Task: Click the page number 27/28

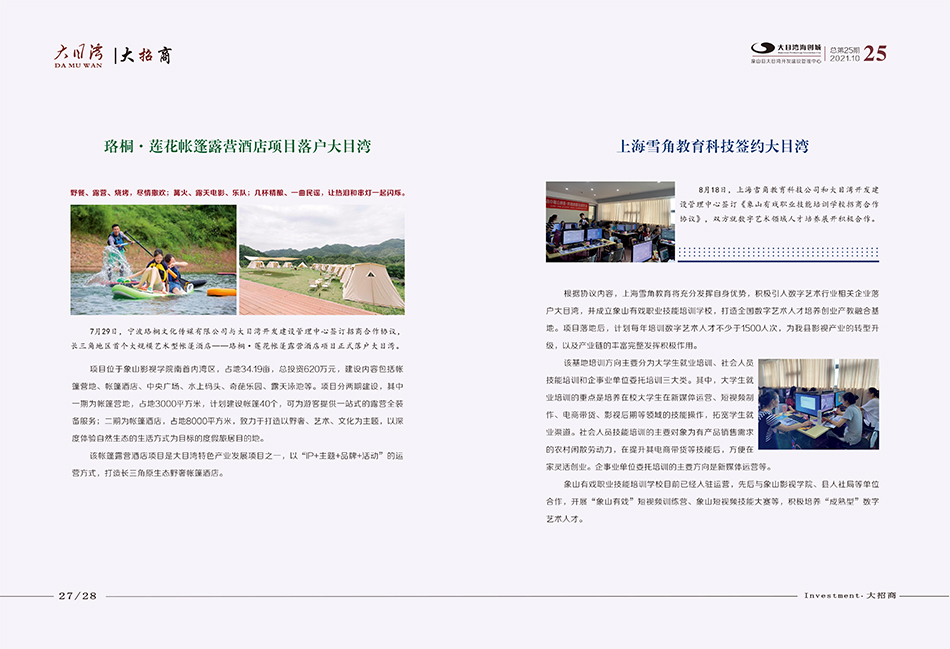Action: tap(78, 596)
